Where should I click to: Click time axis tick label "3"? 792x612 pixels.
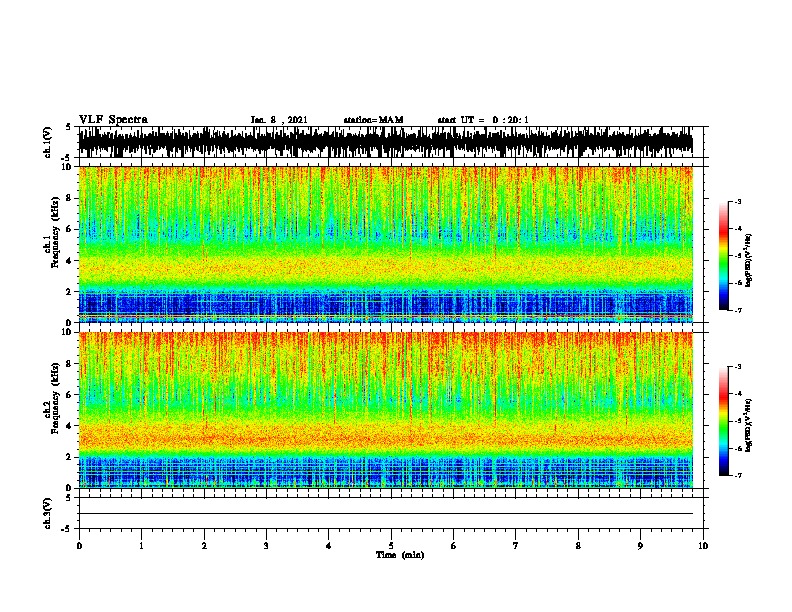click(x=266, y=545)
